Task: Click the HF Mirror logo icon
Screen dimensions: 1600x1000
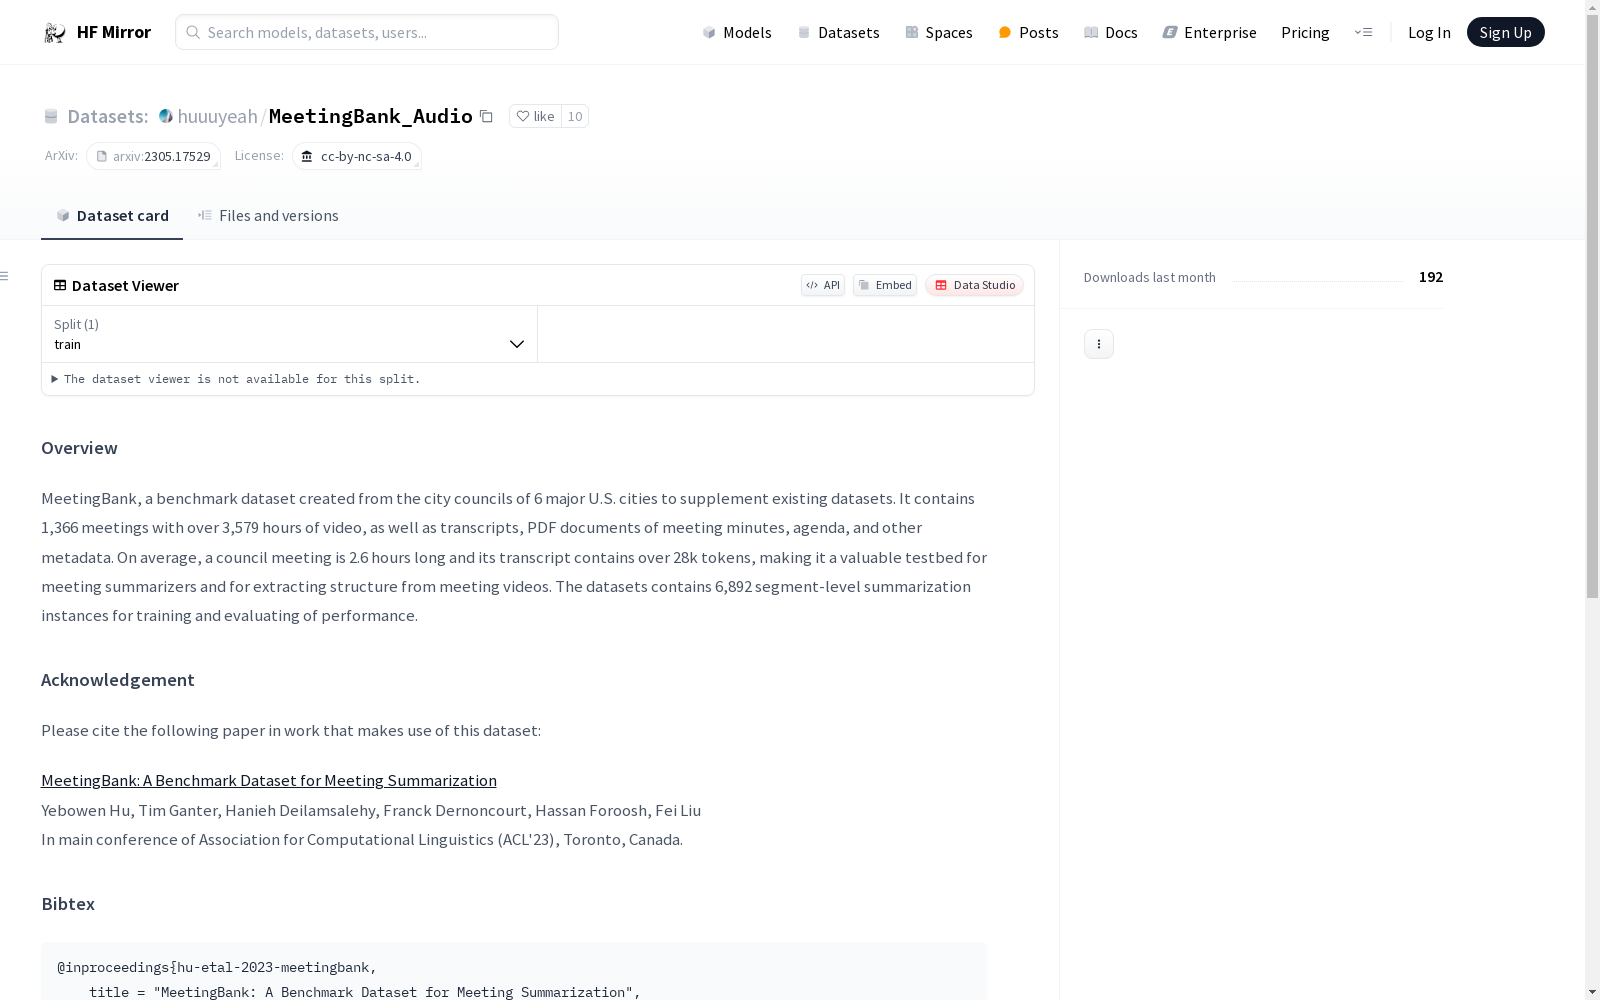Action: point(55,33)
